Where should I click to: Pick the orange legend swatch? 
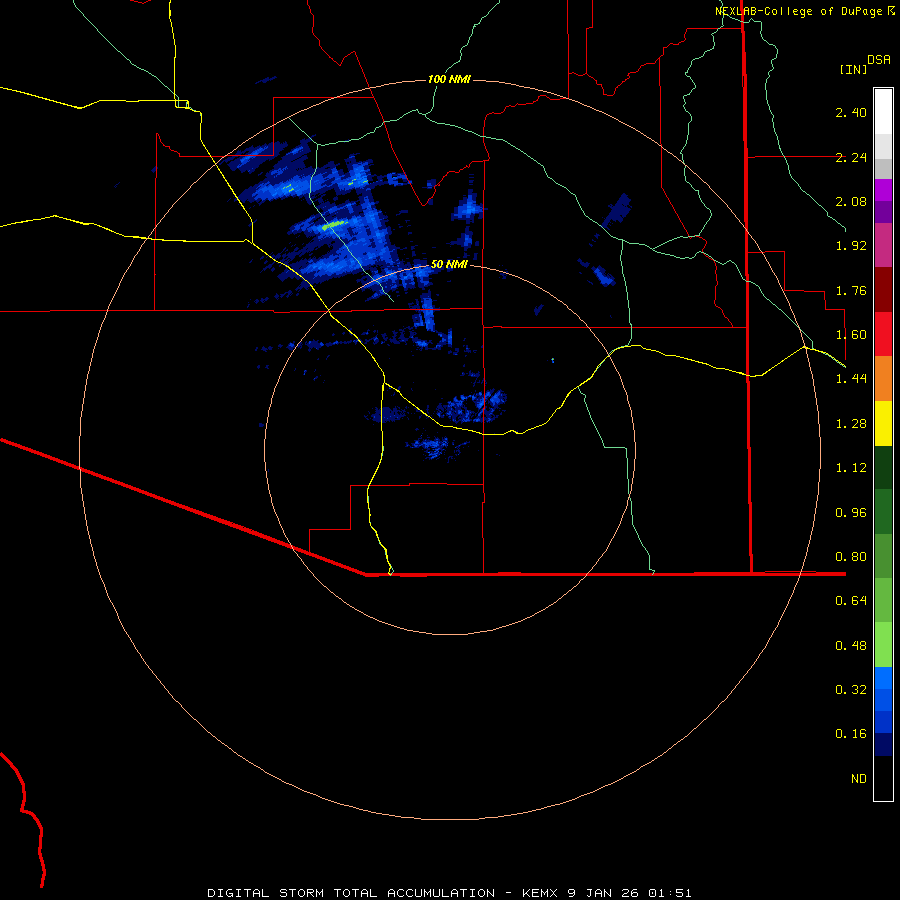click(883, 378)
